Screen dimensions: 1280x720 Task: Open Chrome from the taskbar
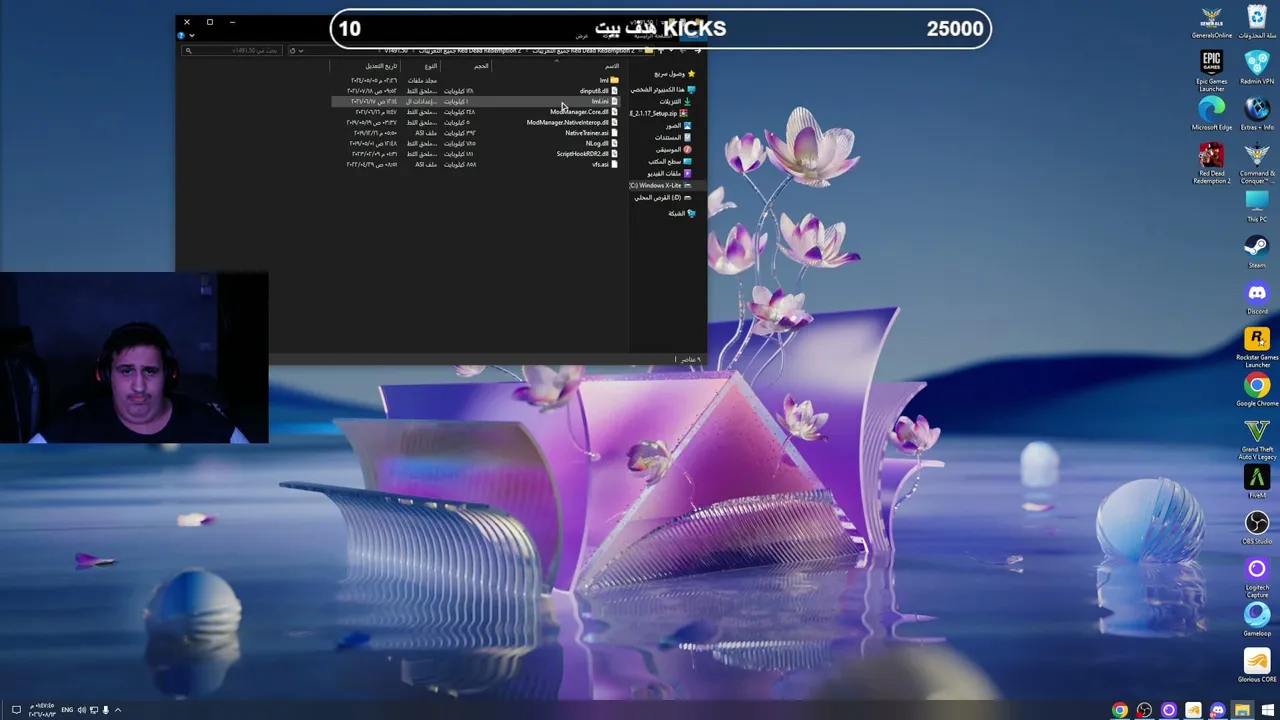click(1119, 710)
